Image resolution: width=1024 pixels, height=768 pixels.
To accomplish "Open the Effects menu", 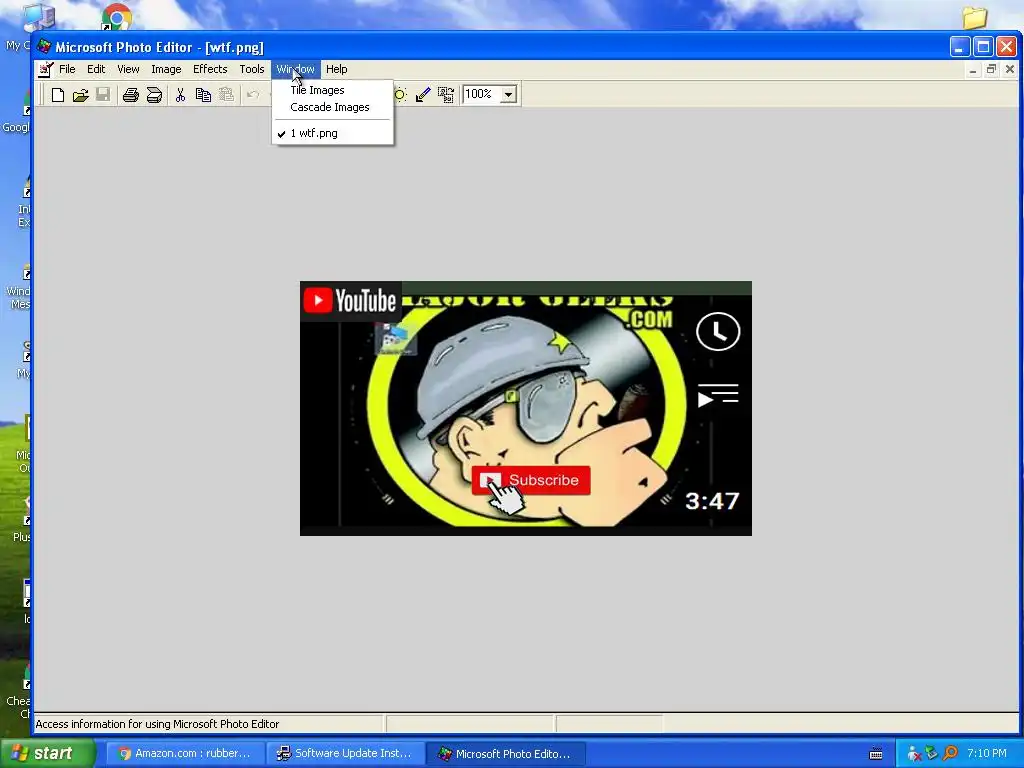I will point(210,69).
